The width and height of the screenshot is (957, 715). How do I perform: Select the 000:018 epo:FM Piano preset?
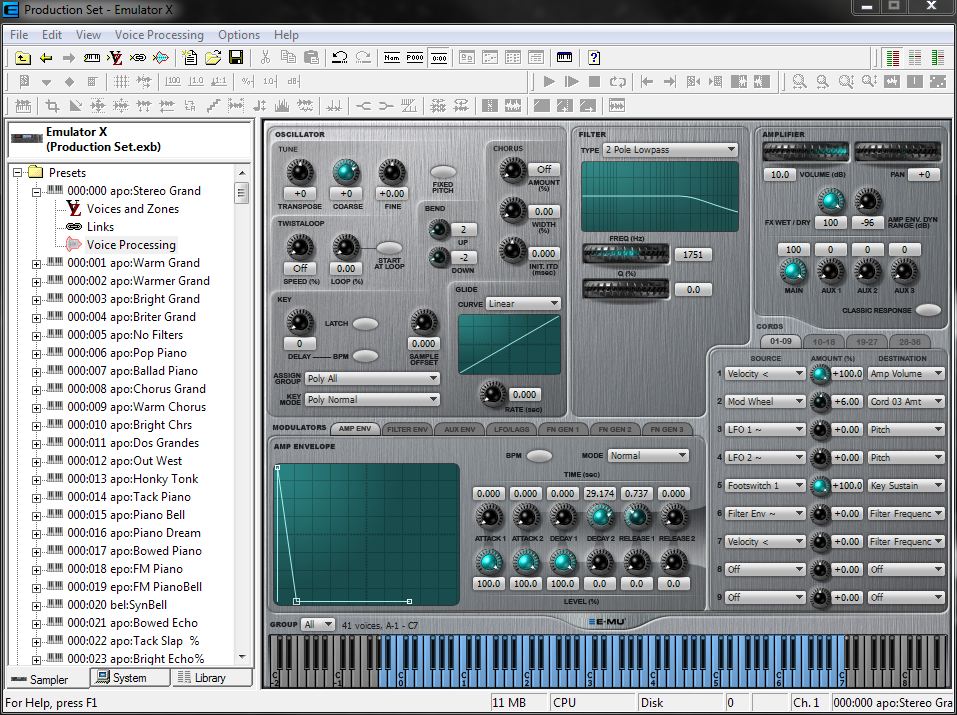[125, 569]
